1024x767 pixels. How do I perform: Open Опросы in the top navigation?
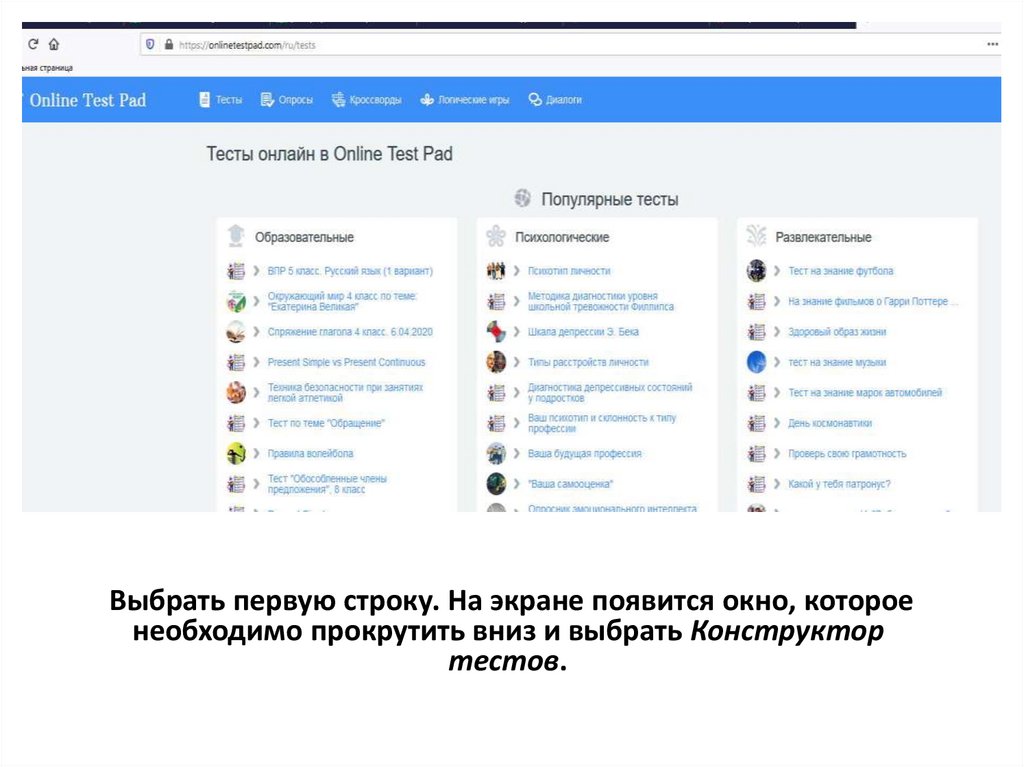296,100
